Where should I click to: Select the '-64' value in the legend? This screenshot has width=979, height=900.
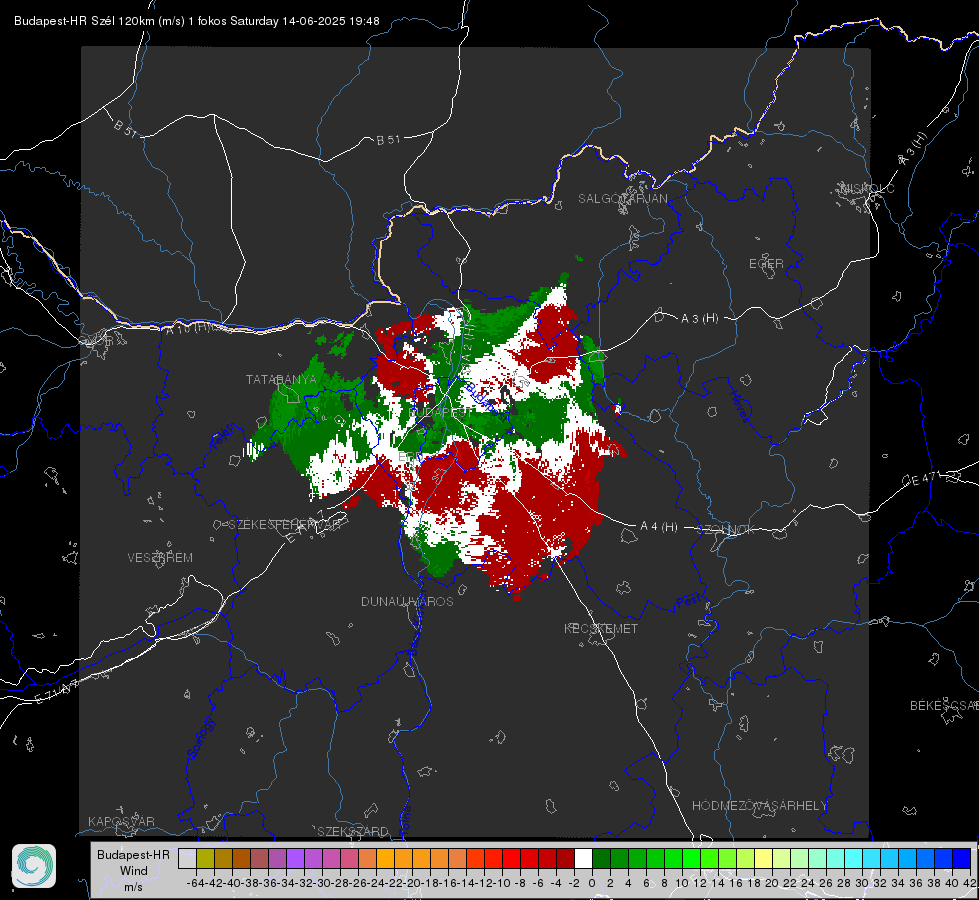tap(195, 883)
